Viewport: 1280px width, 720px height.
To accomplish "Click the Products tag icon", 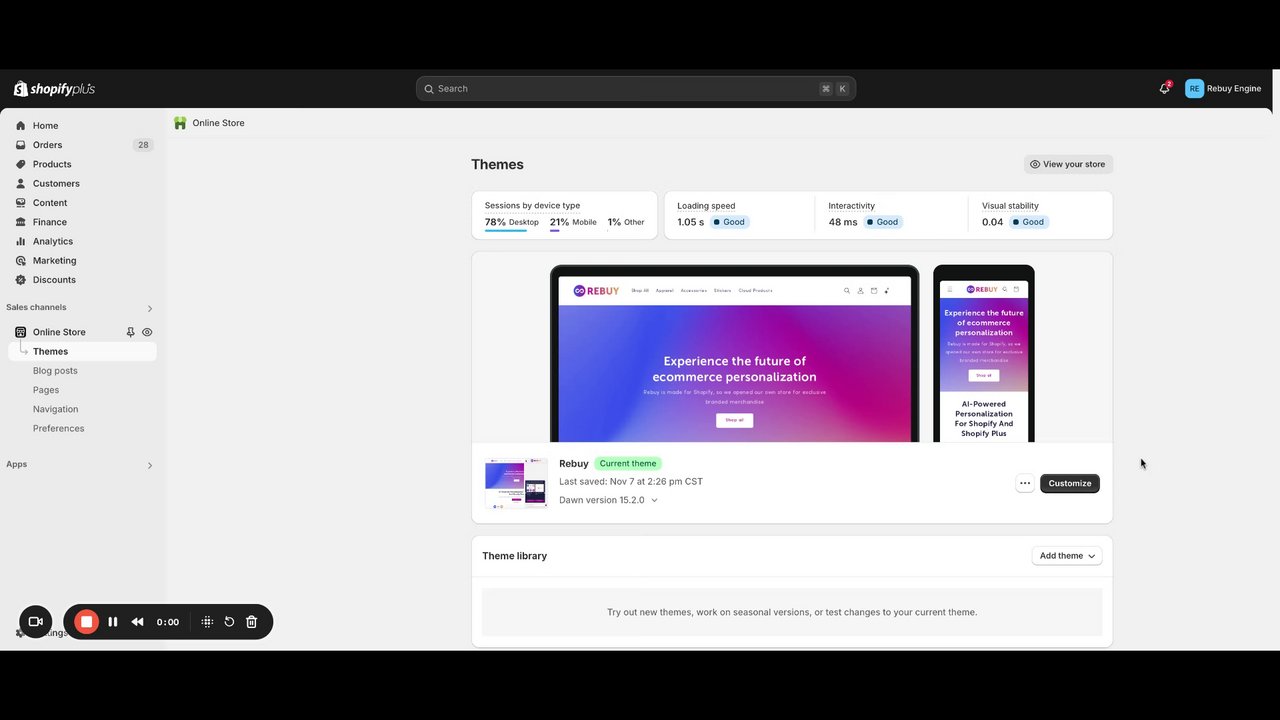I will 20,164.
